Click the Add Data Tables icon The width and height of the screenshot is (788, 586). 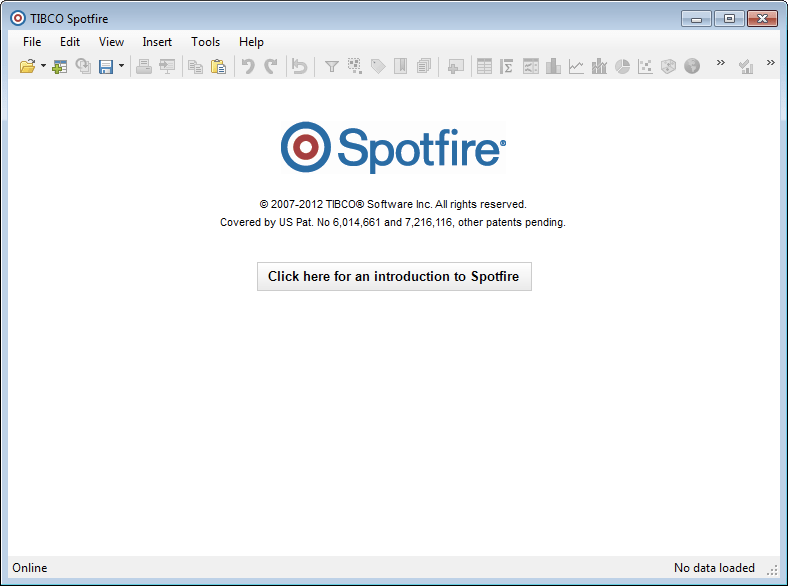(x=60, y=66)
